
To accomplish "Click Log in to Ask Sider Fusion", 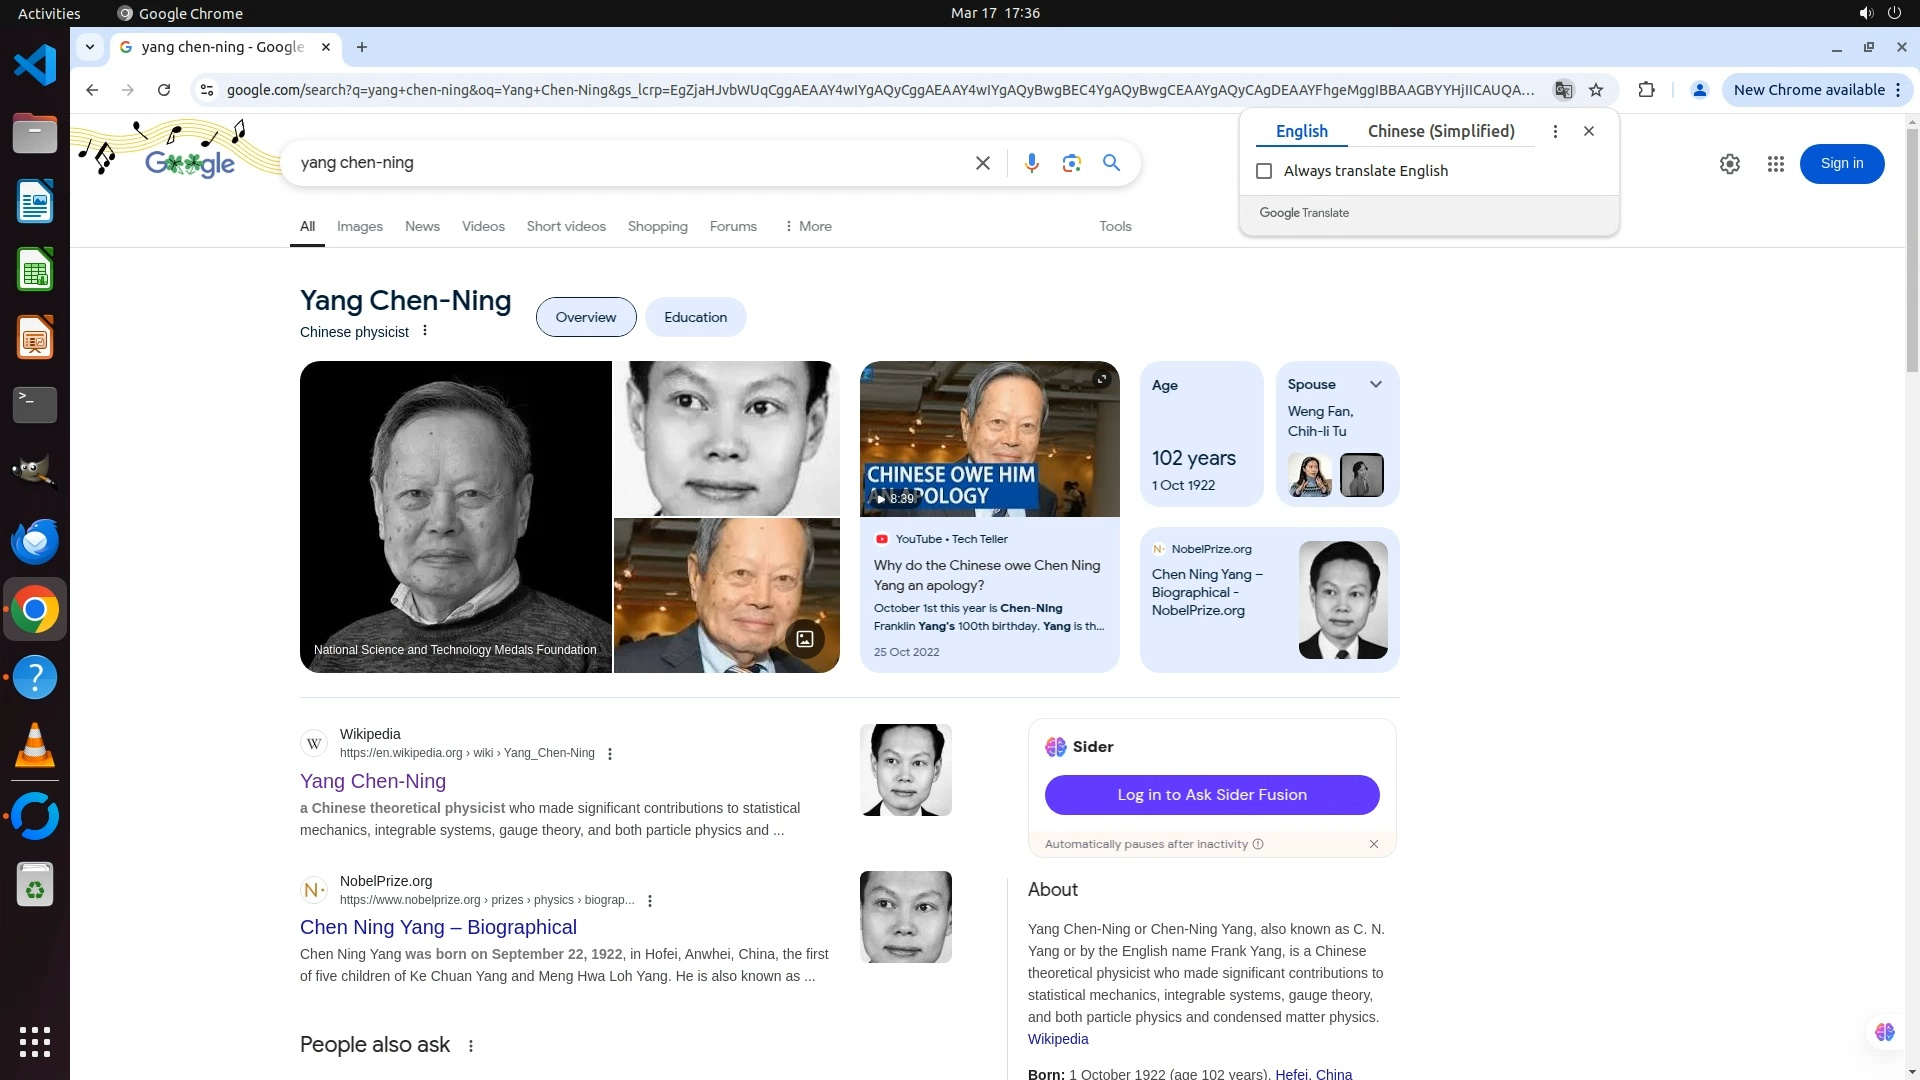I will click(1211, 795).
